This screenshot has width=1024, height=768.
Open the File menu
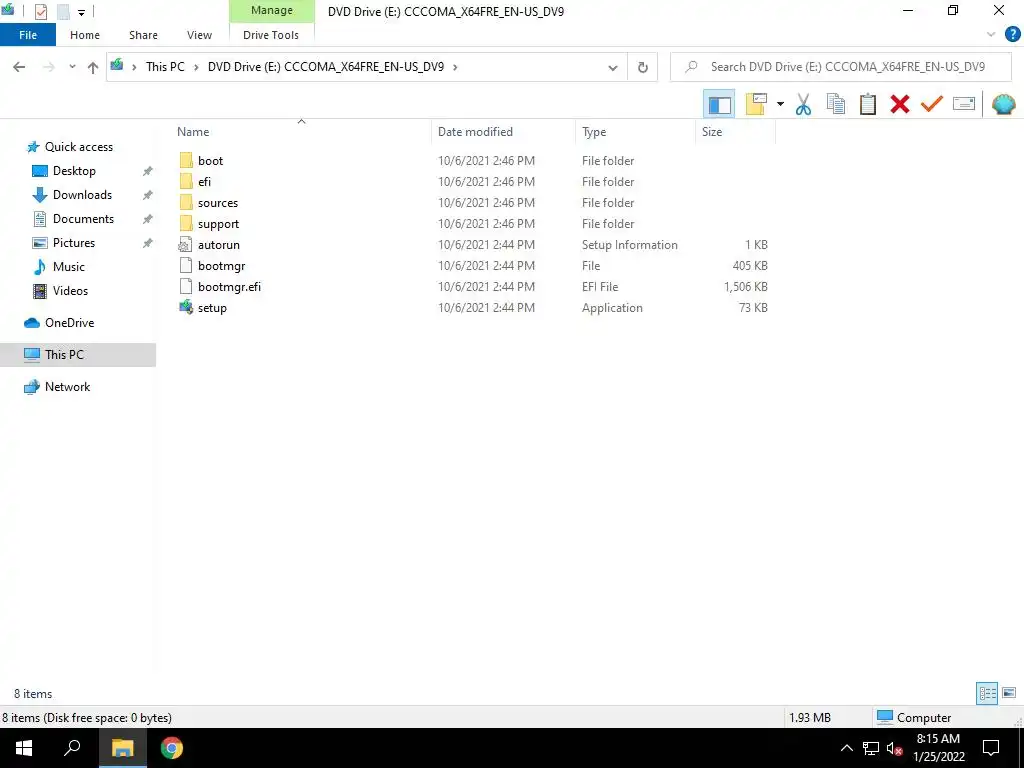[x=28, y=35]
